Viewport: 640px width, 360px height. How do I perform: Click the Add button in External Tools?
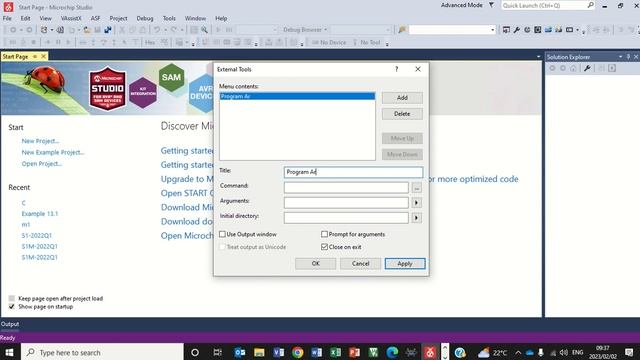pyautogui.click(x=402, y=98)
